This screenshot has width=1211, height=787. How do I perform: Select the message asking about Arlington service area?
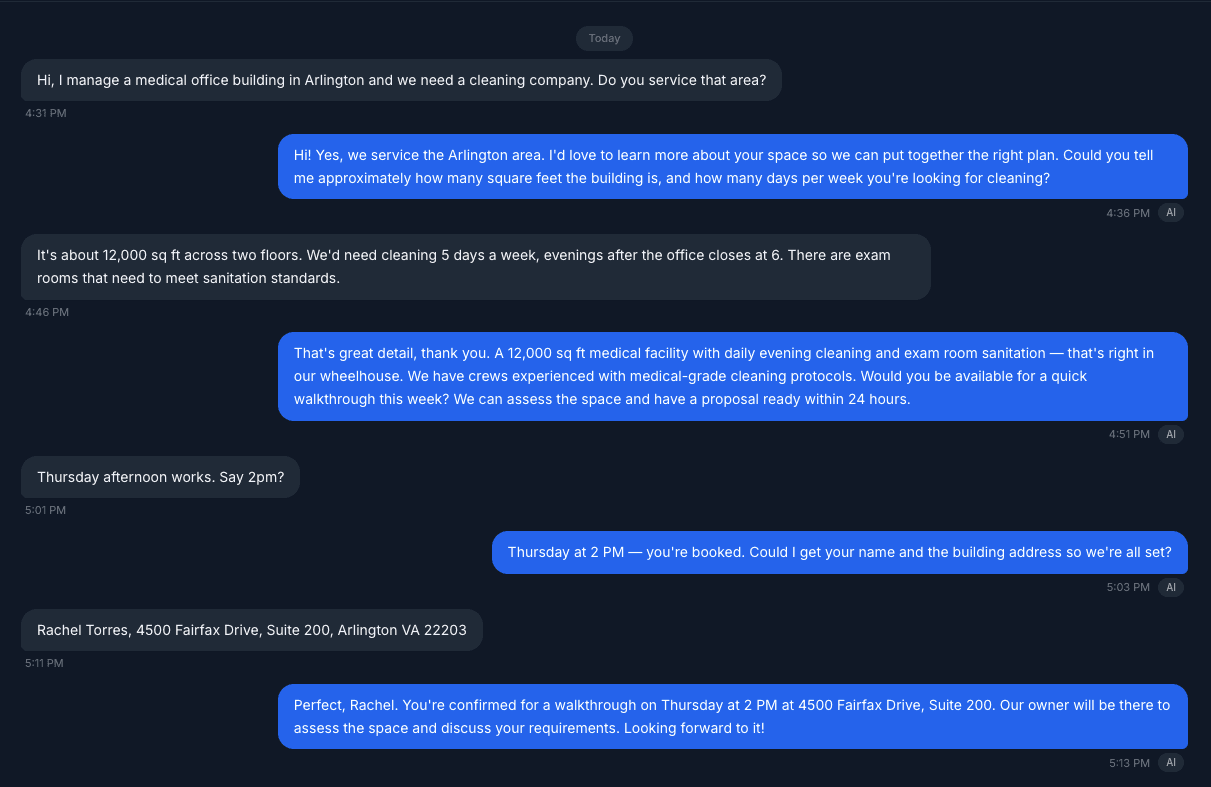pyautogui.click(x=400, y=80)
